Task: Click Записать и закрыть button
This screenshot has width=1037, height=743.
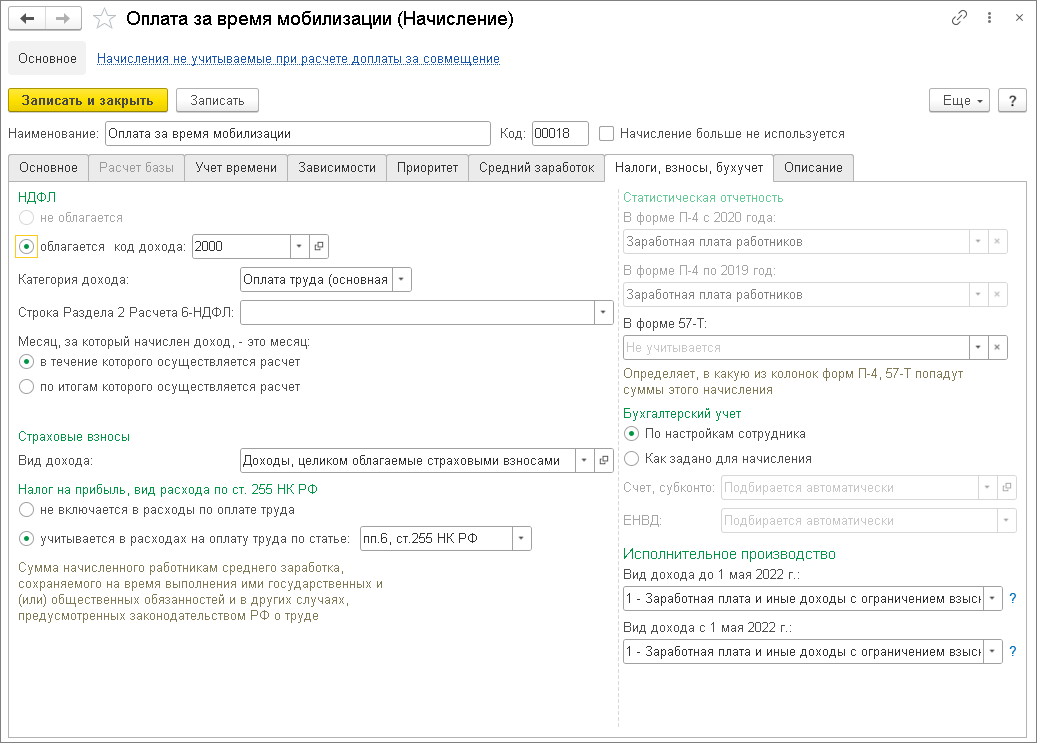Action: pos(88,101)
